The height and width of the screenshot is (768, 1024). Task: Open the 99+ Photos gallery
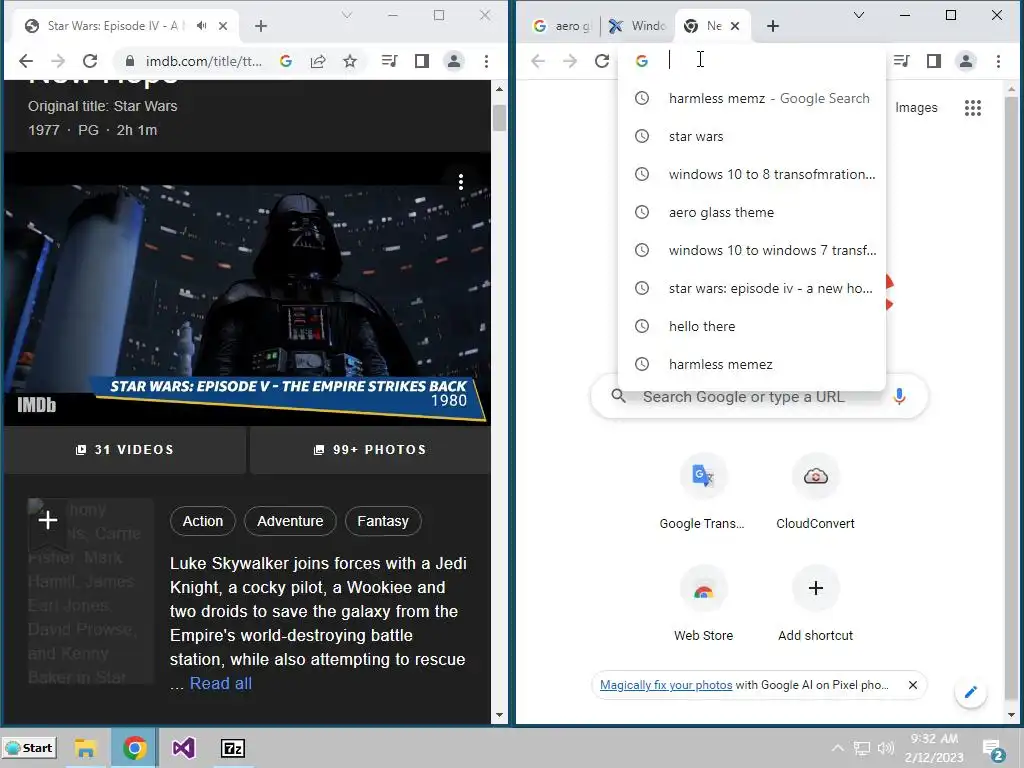[370, 450]
